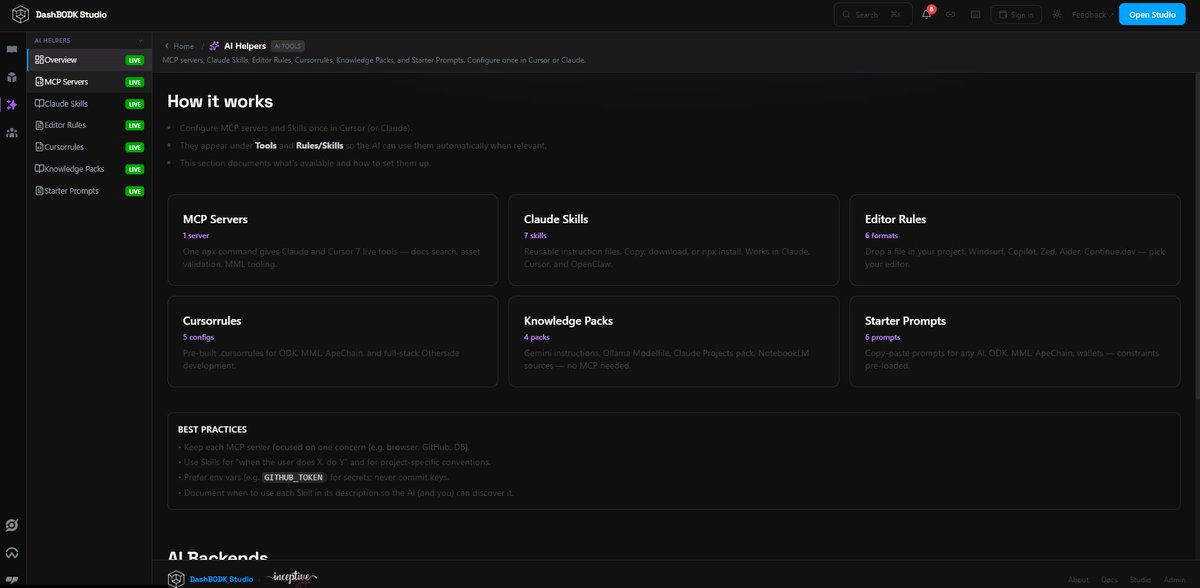Open Starter Prompts in the sidebar
The width and height of the screenshot is (1200, 588).
click(x=88, y=191)
